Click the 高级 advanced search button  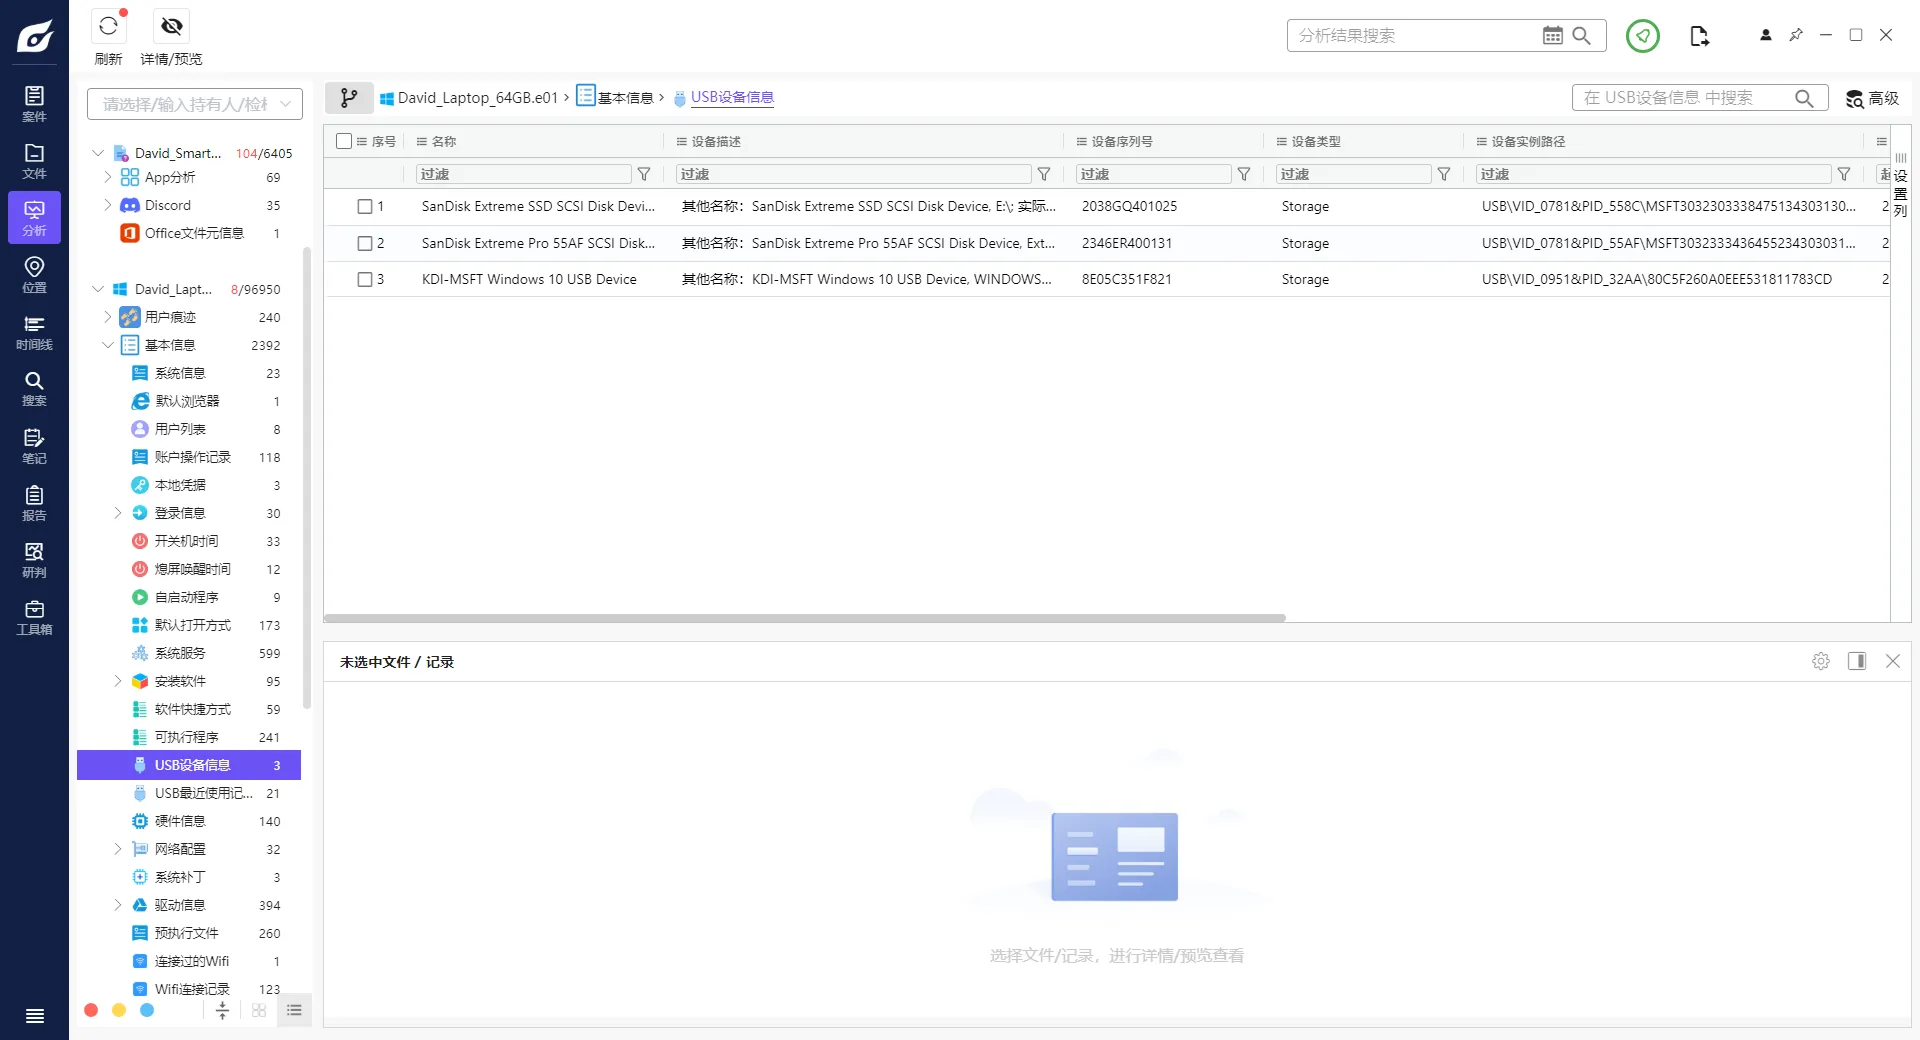point(1872,98)
